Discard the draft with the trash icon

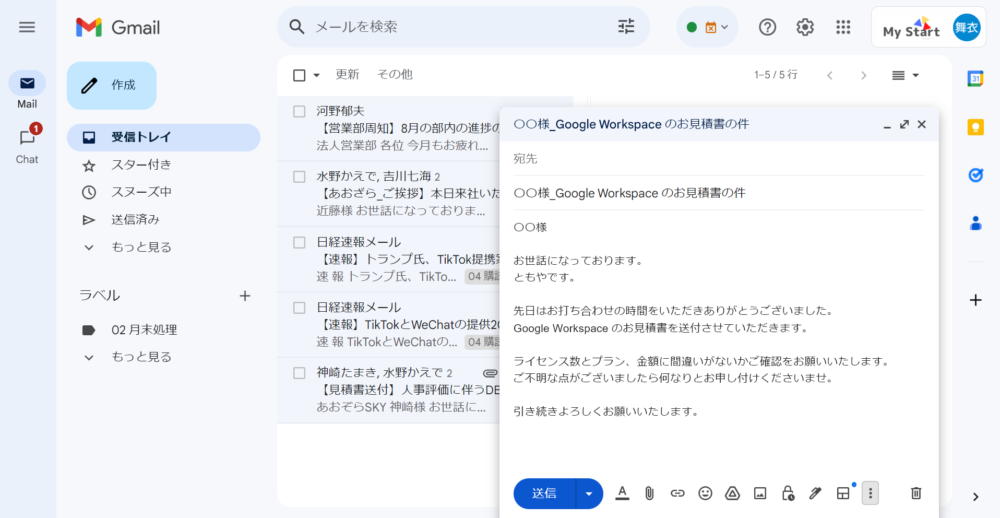pyautogui.click(x=916, y=492)
